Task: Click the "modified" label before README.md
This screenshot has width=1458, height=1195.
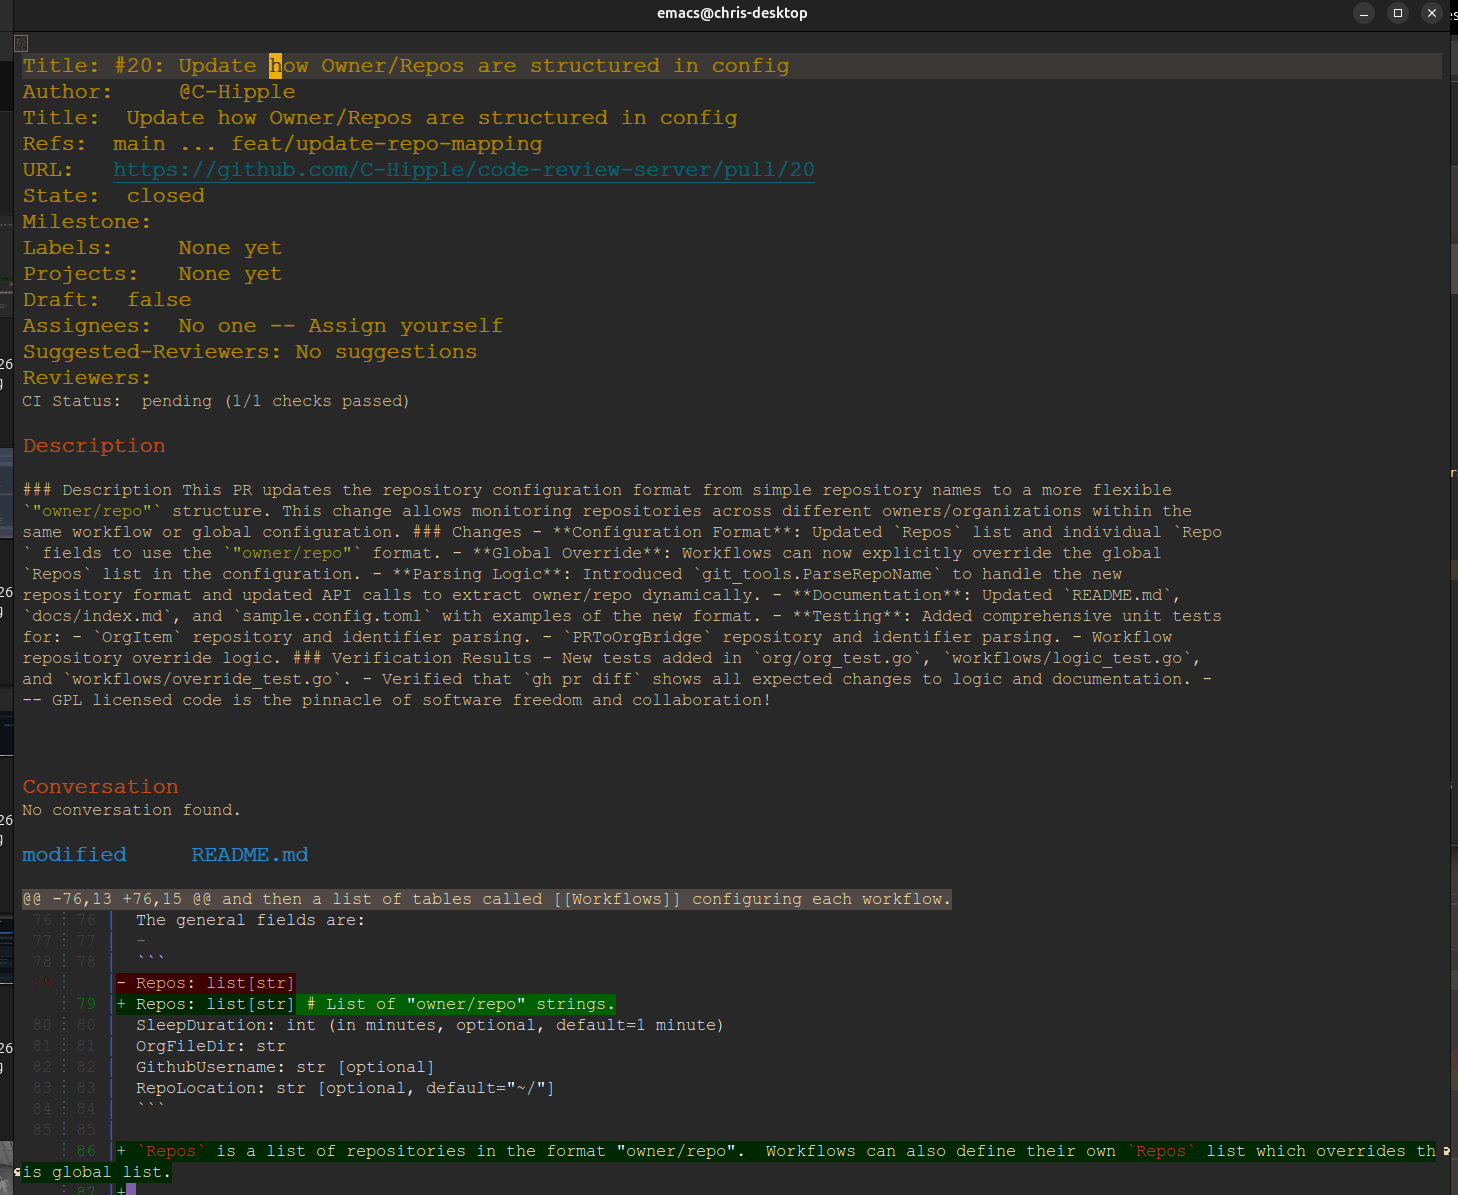Action: [74, 855]
